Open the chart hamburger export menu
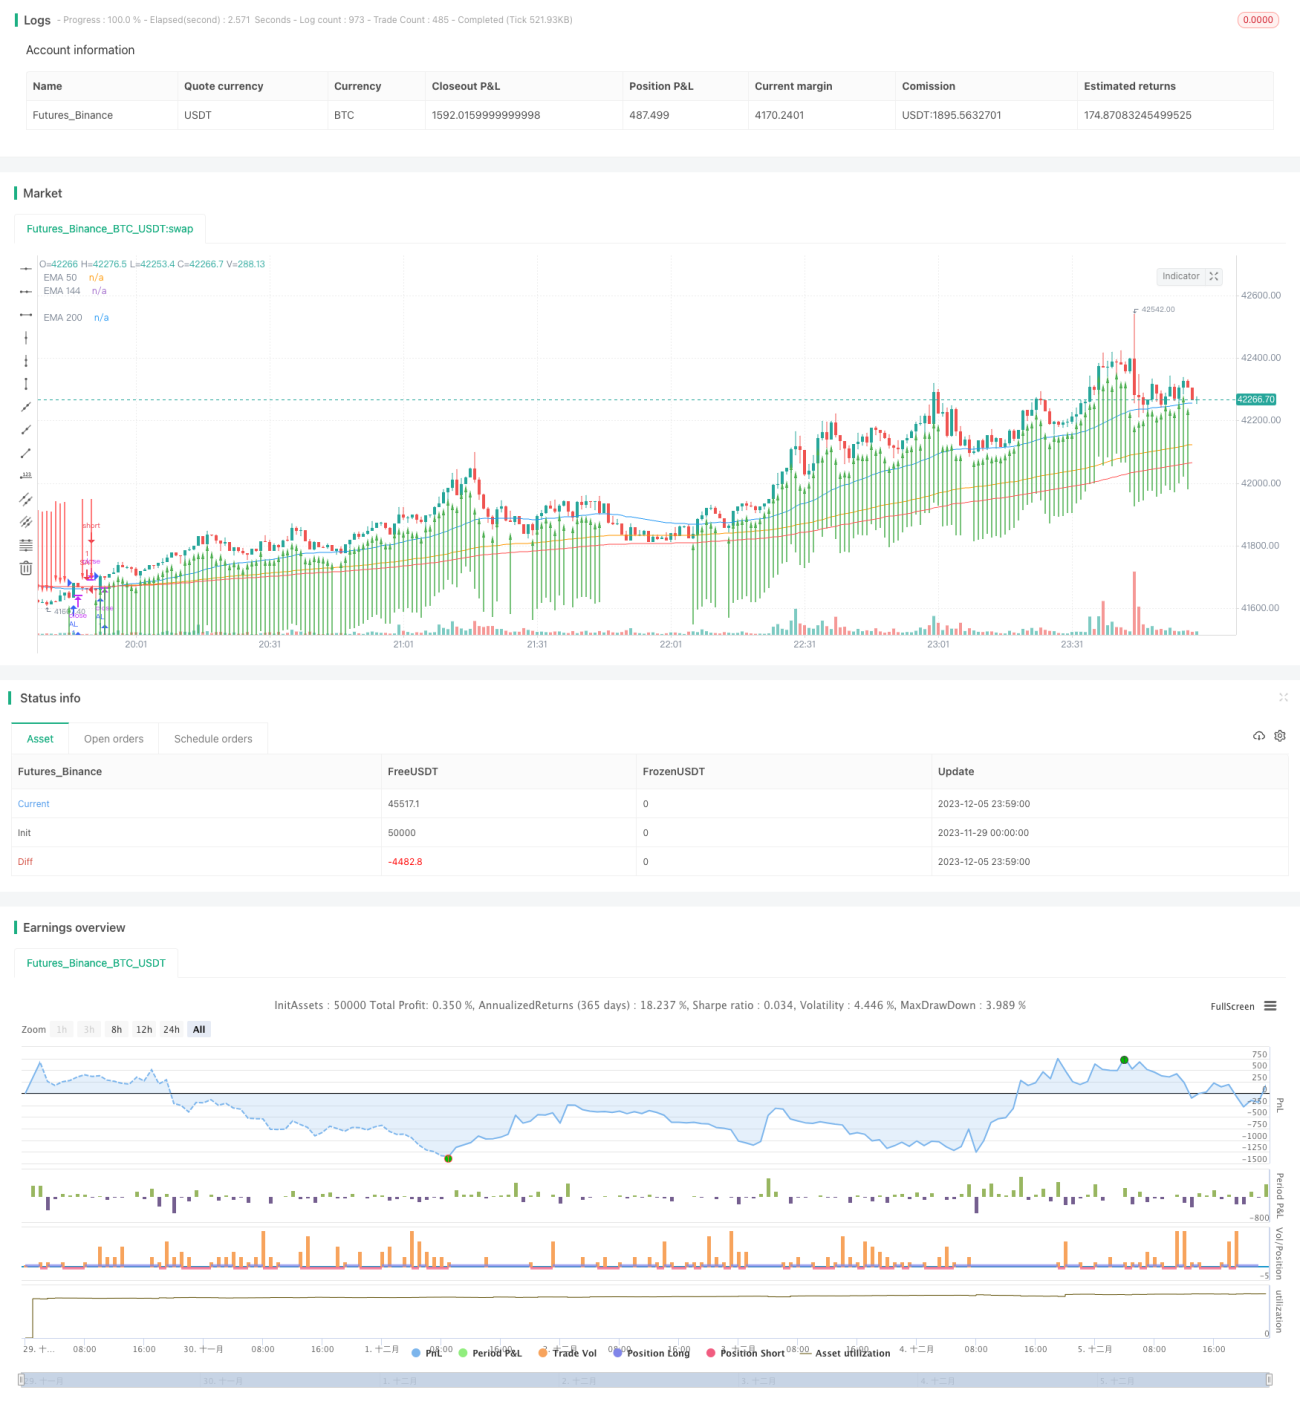This screenshot has height=1410, width=1300. pos(1270,1006)
